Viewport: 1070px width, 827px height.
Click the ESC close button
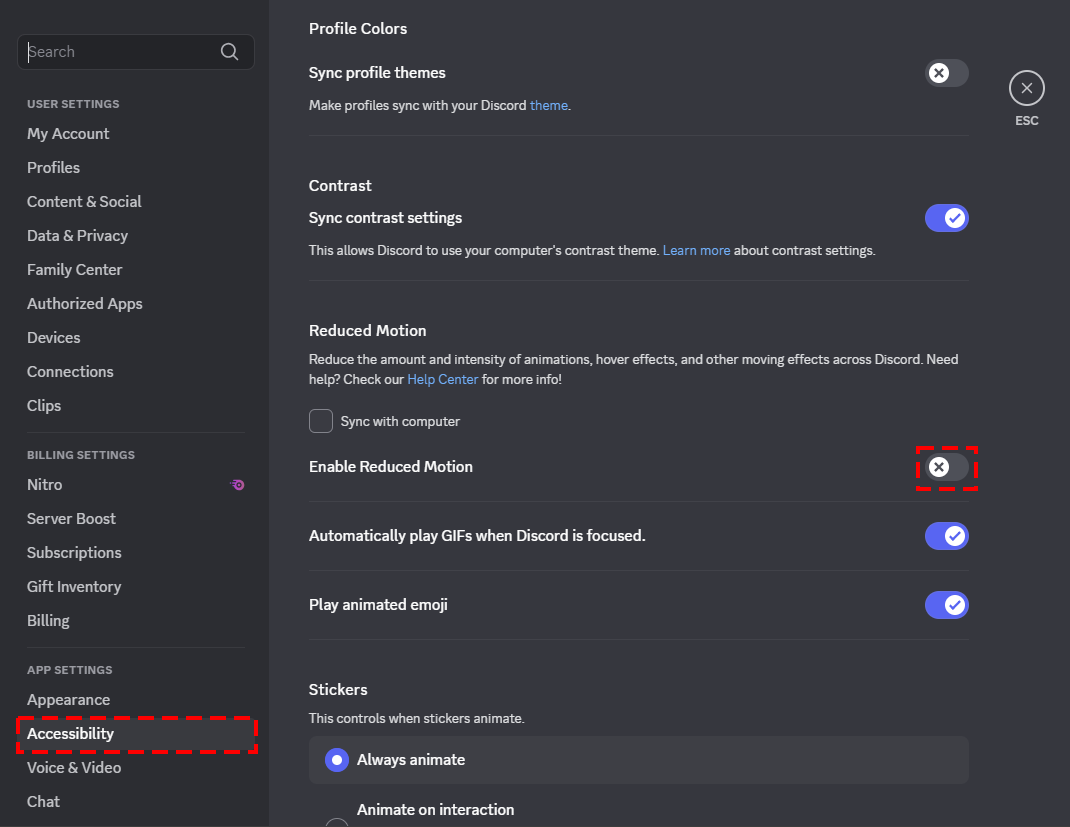1026,88
